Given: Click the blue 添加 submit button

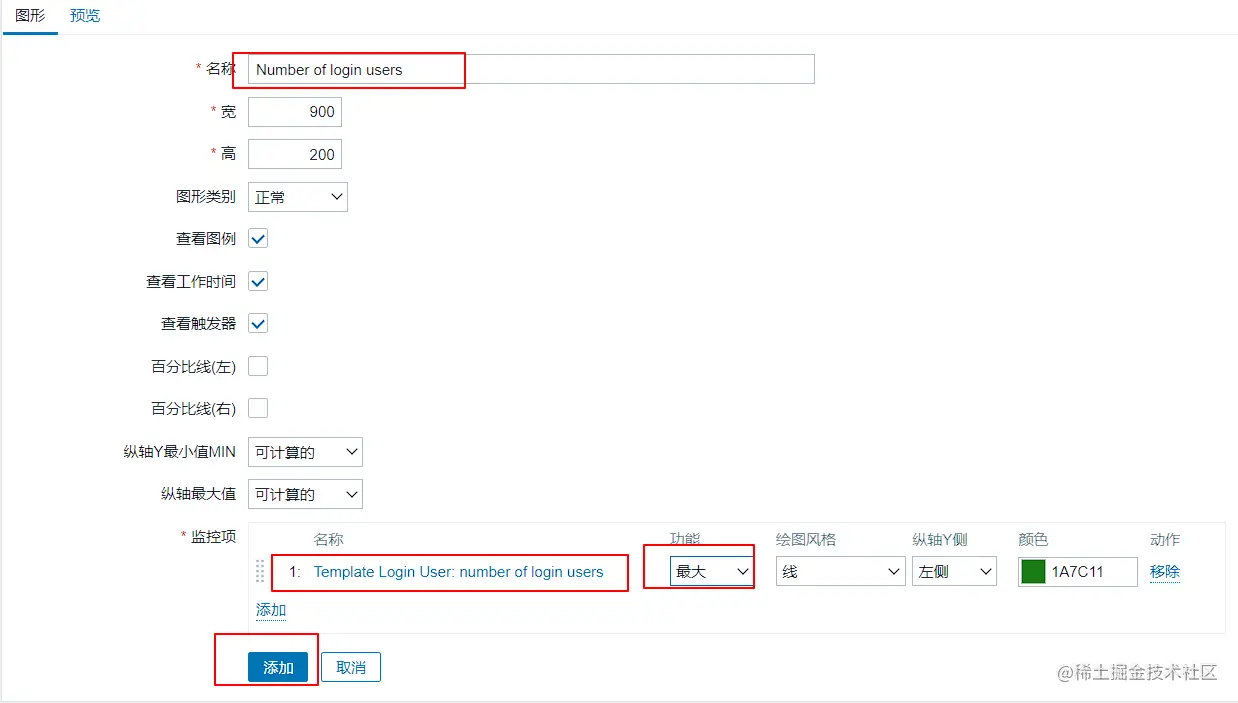Looking at the screenshot, I should coord(278,667).
